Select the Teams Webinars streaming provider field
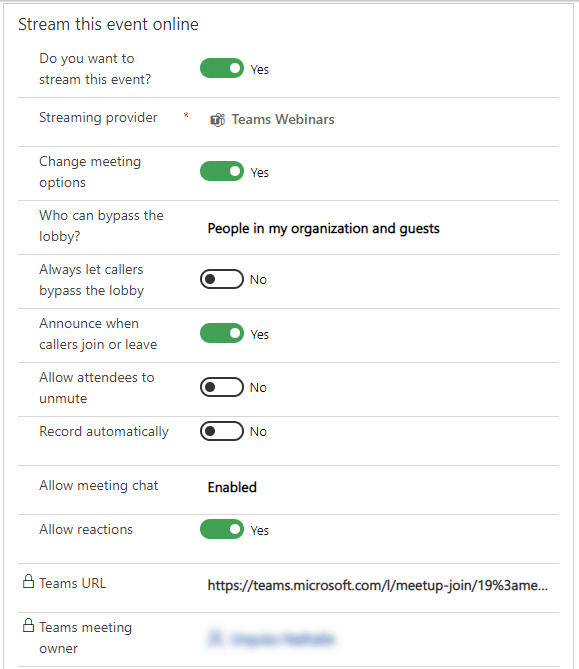579x669 pixels. [x=381, y=119]
